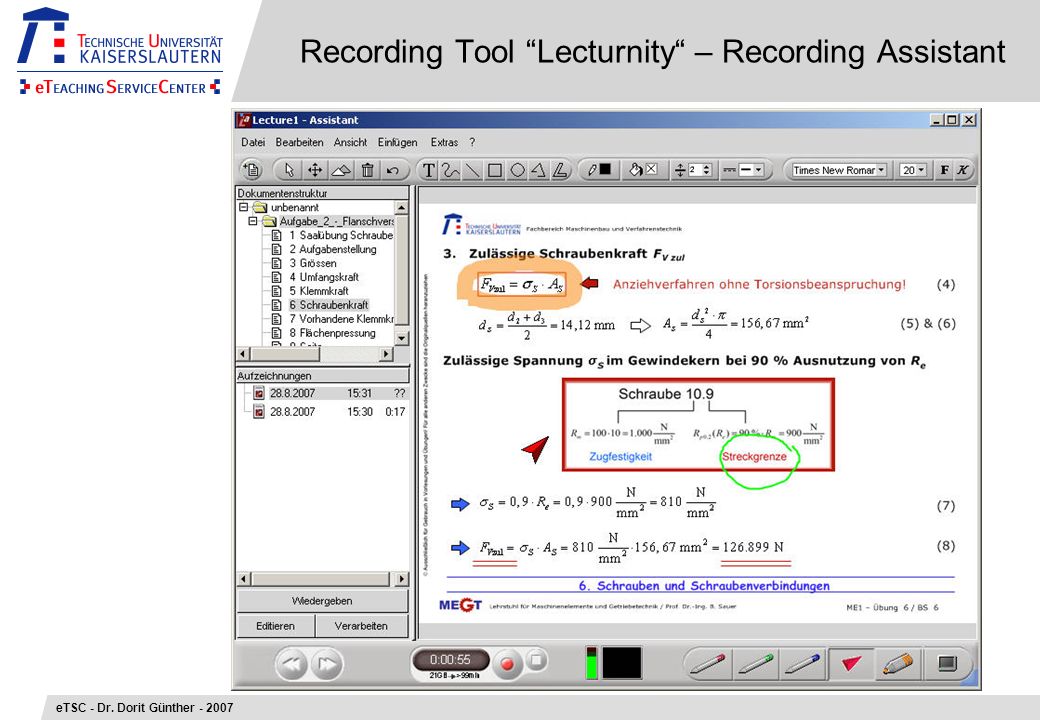Select the eraser tool in the toolbar
The height and width of the screenshot is (720, 1040).
(x=341, y=170)
